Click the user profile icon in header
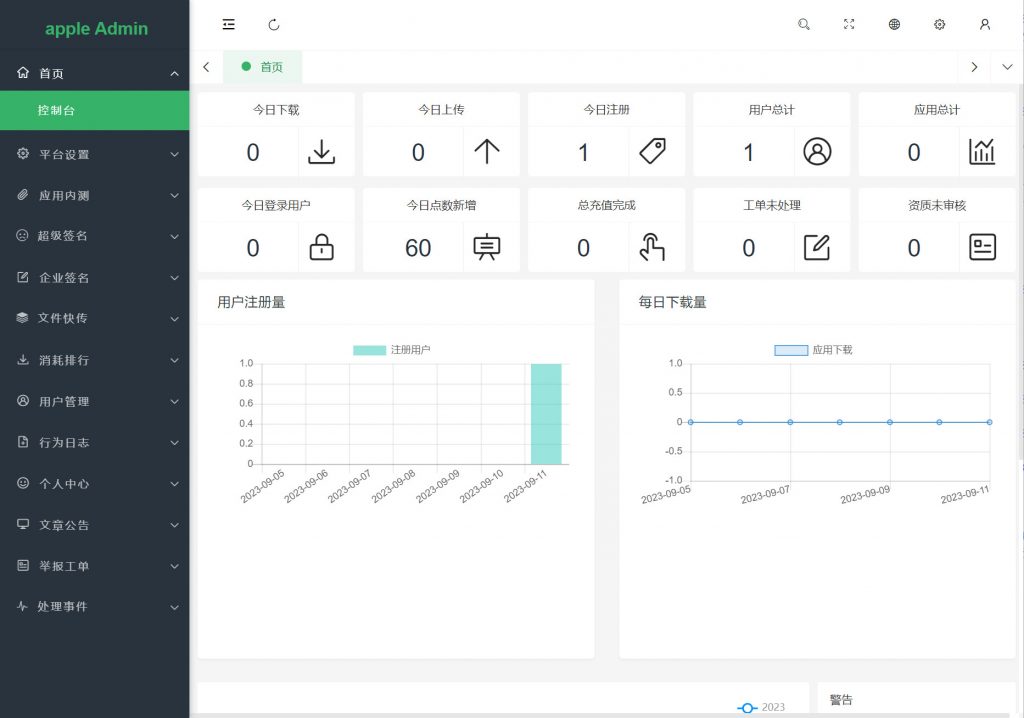Viewport: 1024px width, 718px height. pyautogui.click(x=984, y=24)
